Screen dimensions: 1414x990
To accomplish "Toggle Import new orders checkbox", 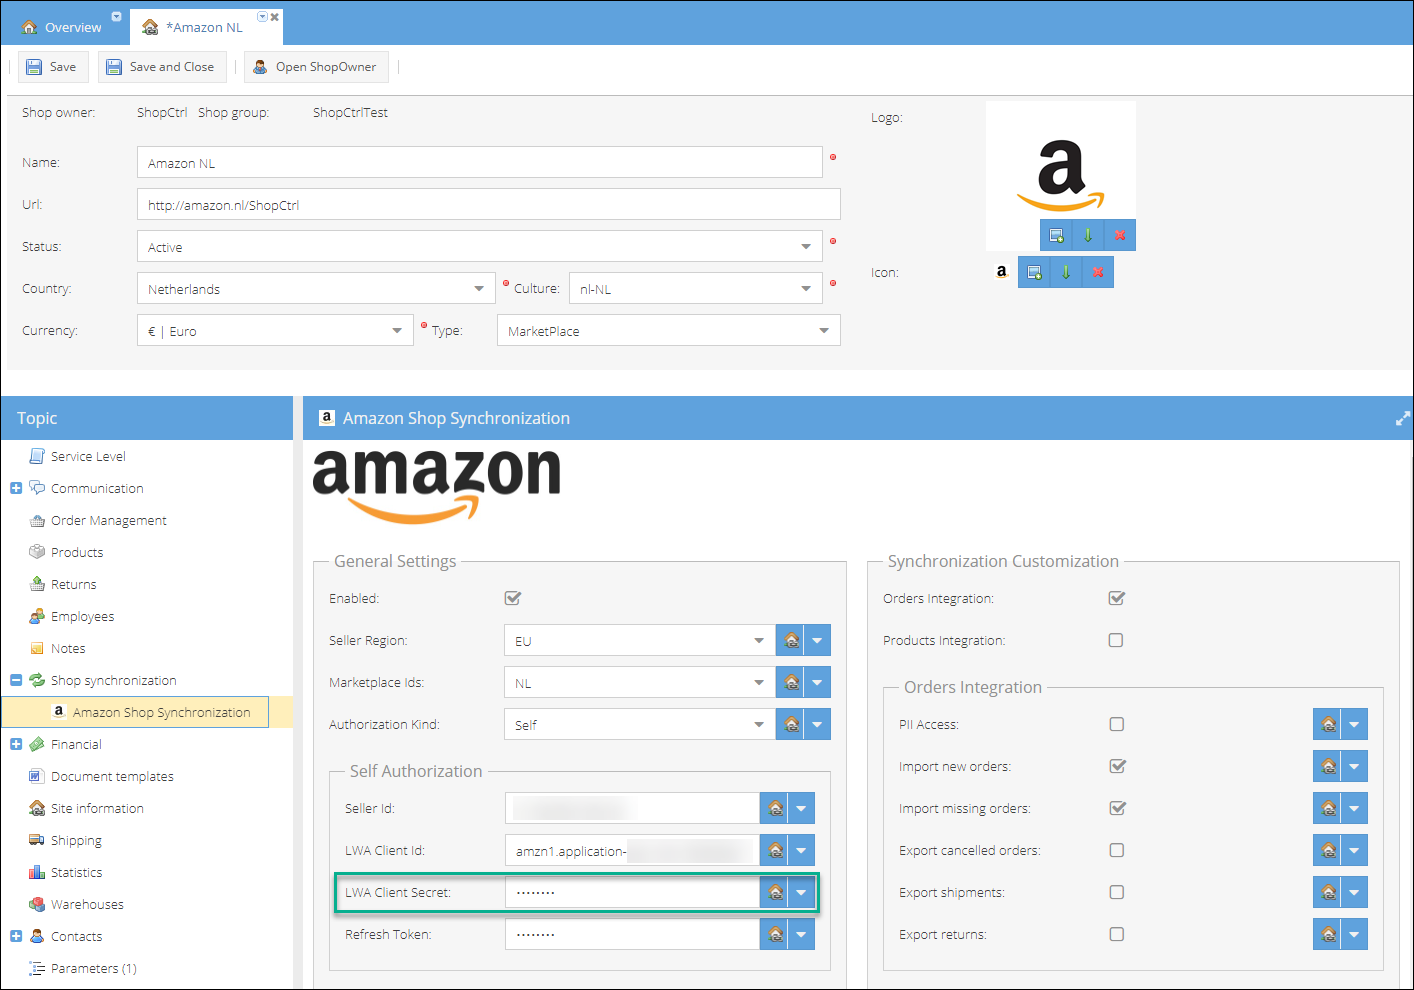I will 1118,766.
